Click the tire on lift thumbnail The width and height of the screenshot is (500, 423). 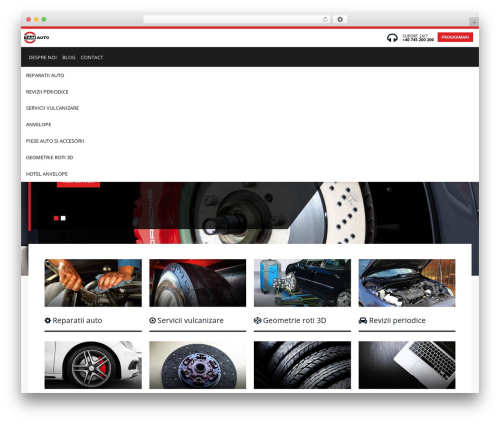198,283
